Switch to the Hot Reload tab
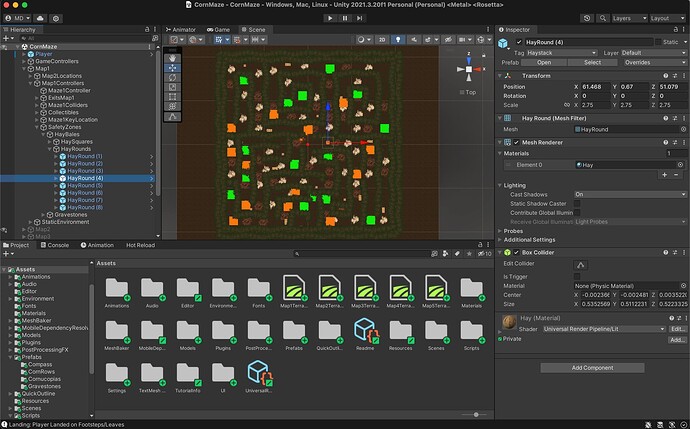This screenshot has width=690, height=429. coord(140,245)
